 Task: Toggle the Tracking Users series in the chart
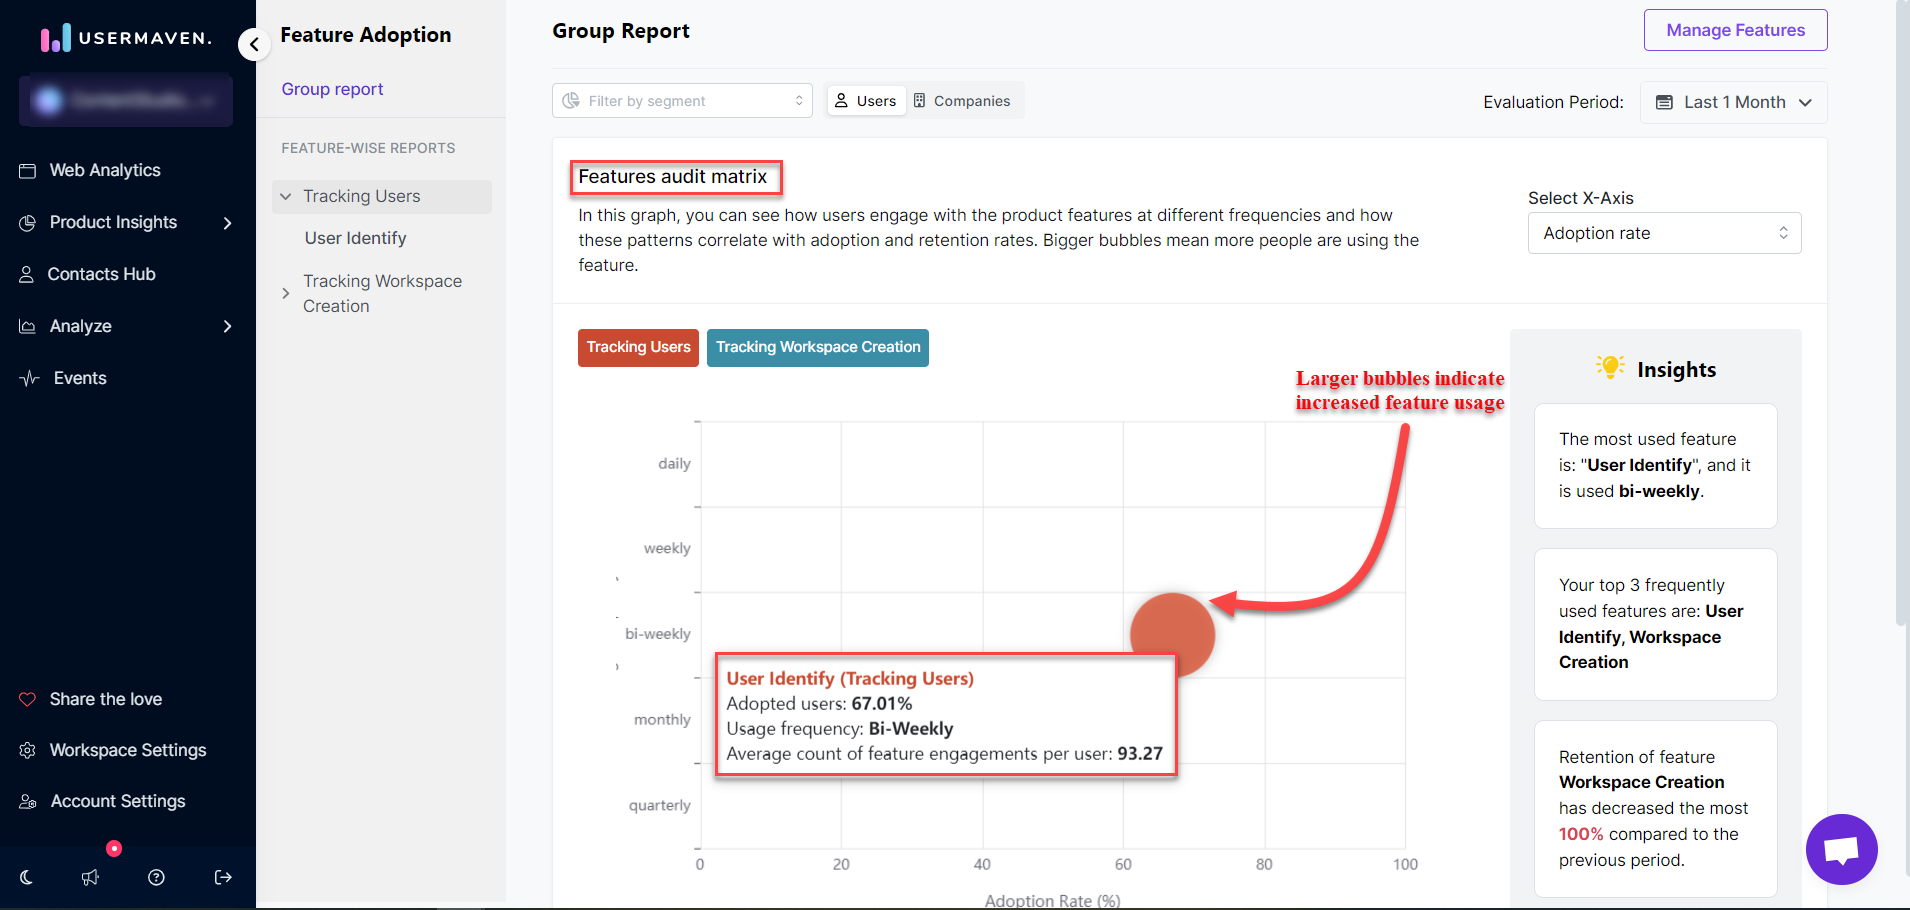[638, 347]
